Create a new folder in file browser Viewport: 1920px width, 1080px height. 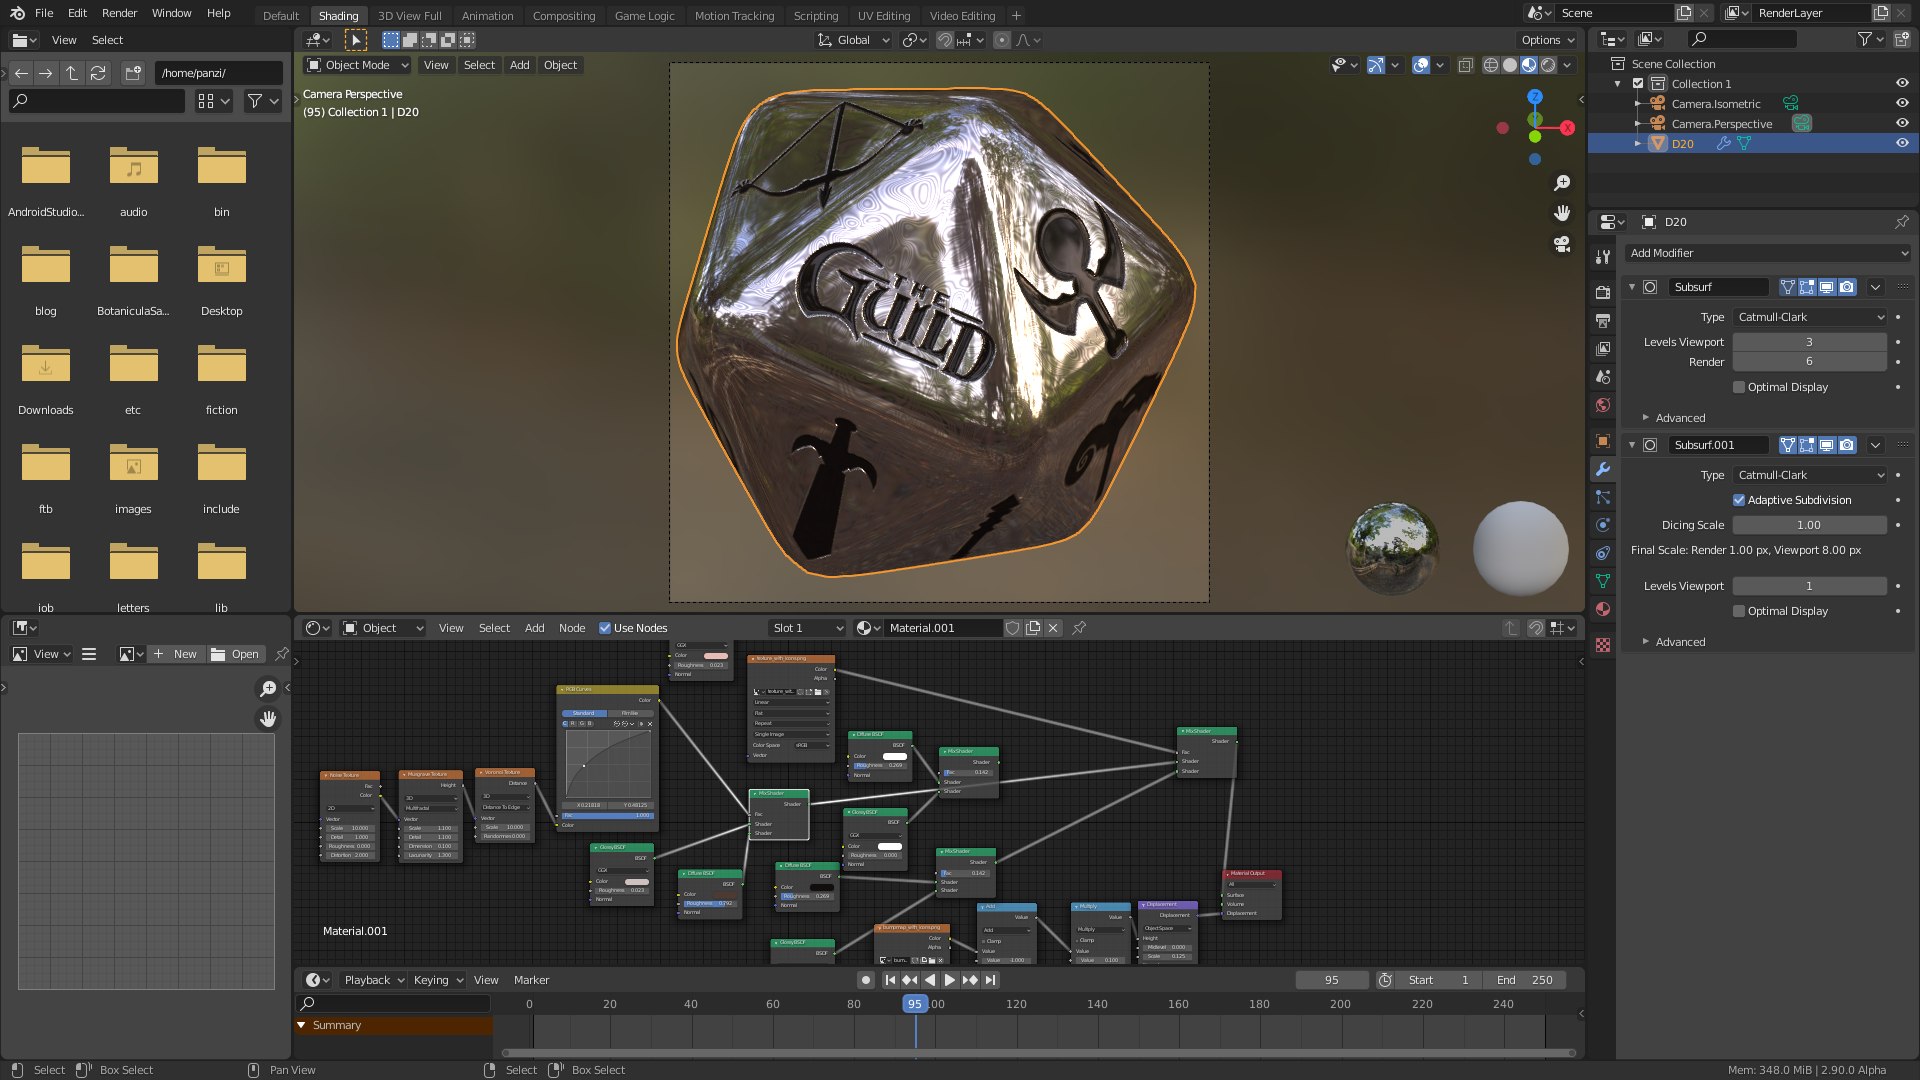(133, 73)
